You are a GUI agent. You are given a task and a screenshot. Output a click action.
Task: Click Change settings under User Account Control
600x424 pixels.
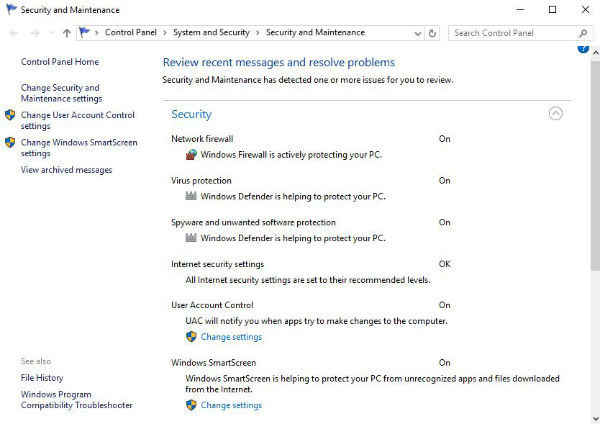tap(231, 337)
